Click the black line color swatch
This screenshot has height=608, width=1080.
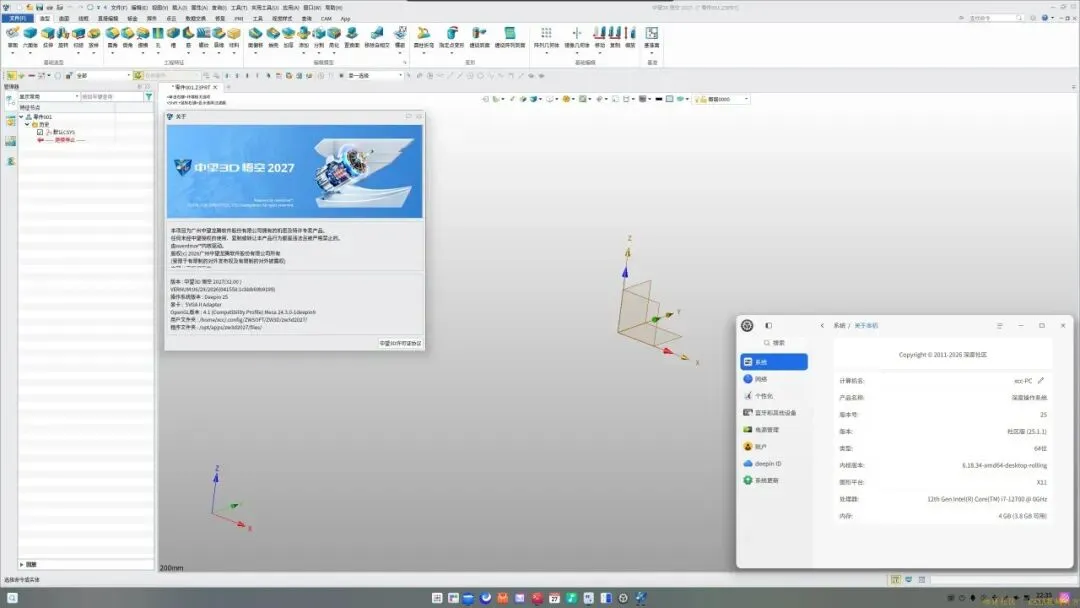tap(658, 99)
